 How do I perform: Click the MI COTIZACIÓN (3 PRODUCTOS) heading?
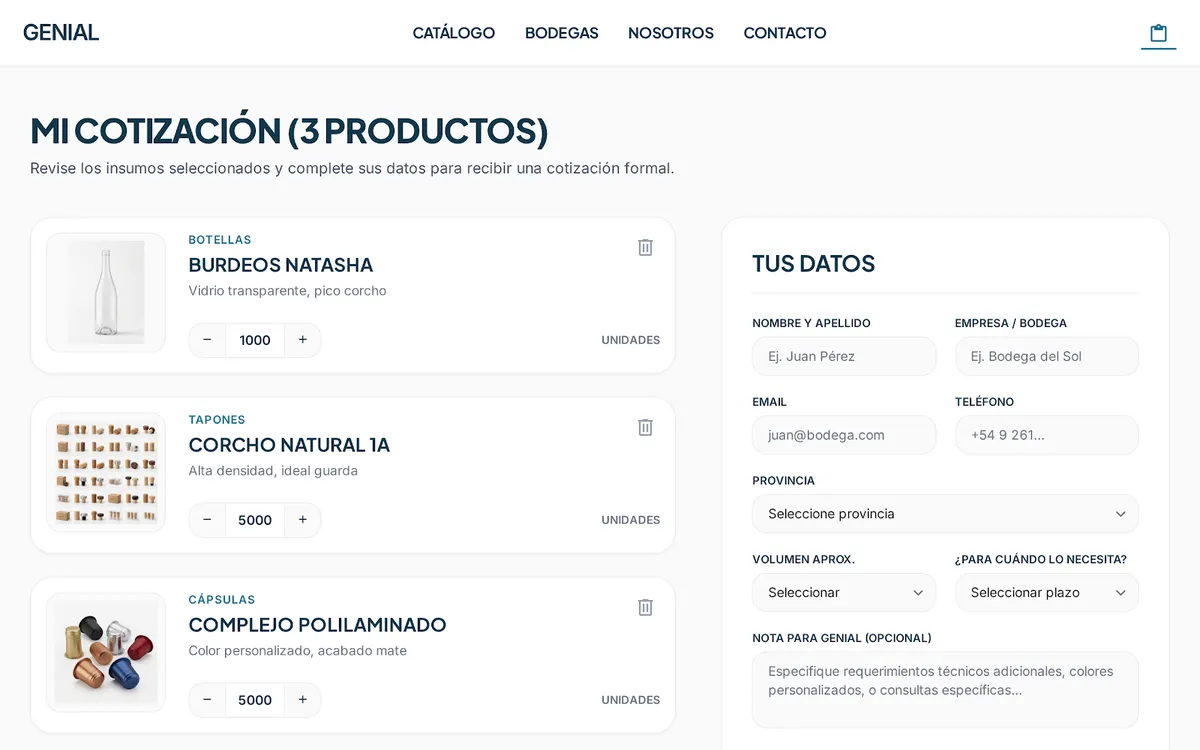[x=289, y=131]
